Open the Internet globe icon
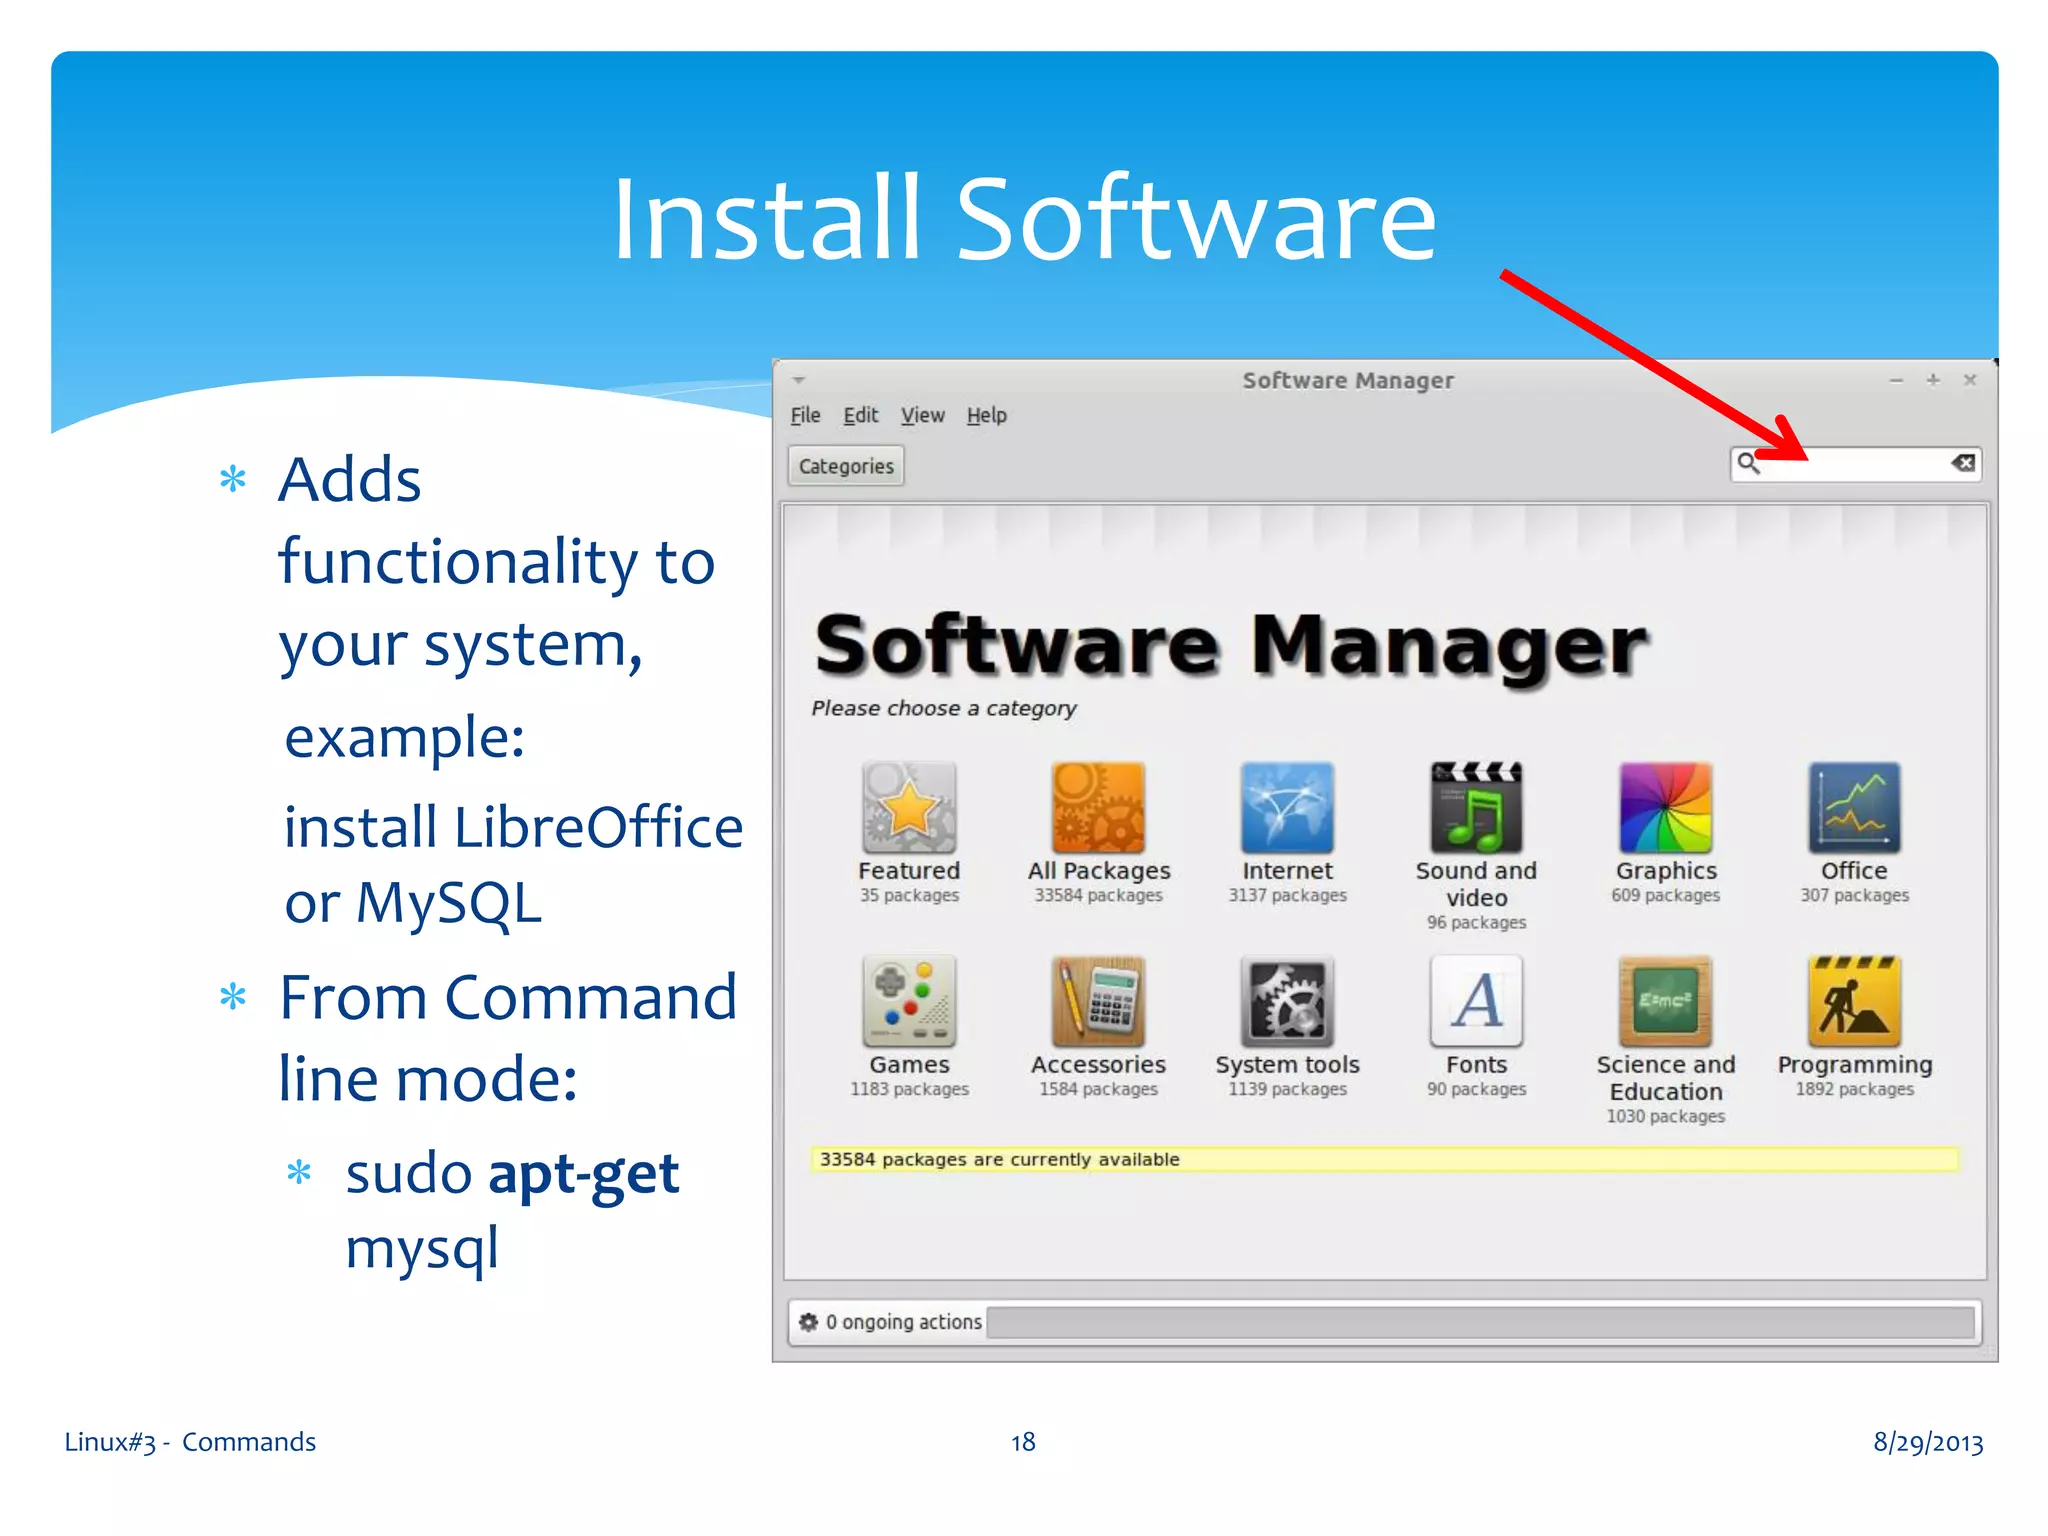 [1287, 807]
